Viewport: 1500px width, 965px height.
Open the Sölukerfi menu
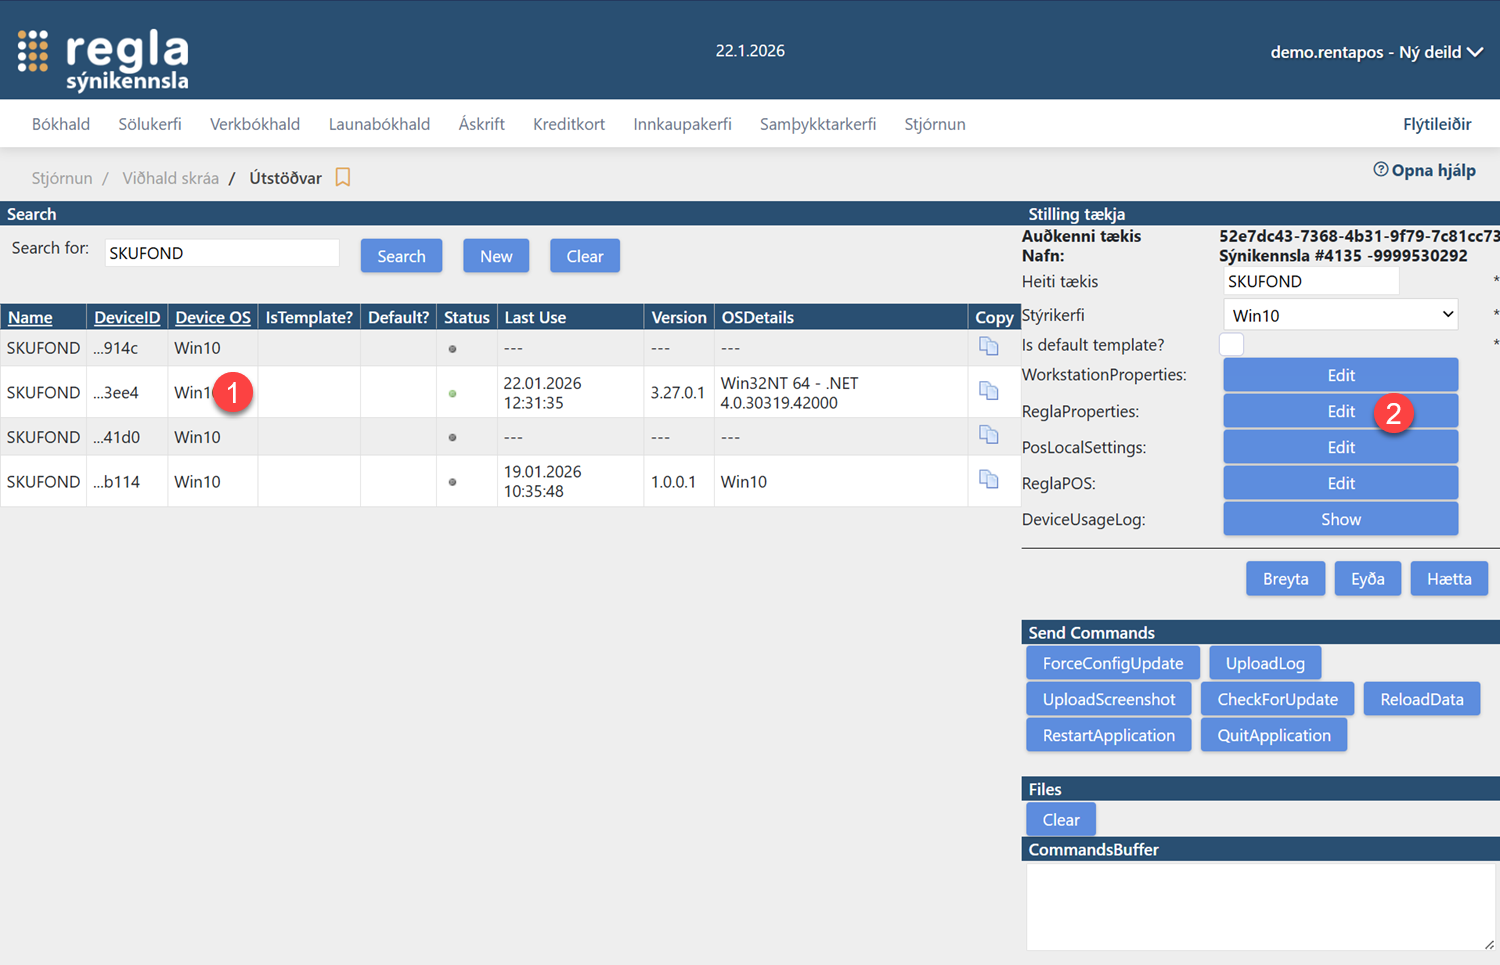click(150, 124)
